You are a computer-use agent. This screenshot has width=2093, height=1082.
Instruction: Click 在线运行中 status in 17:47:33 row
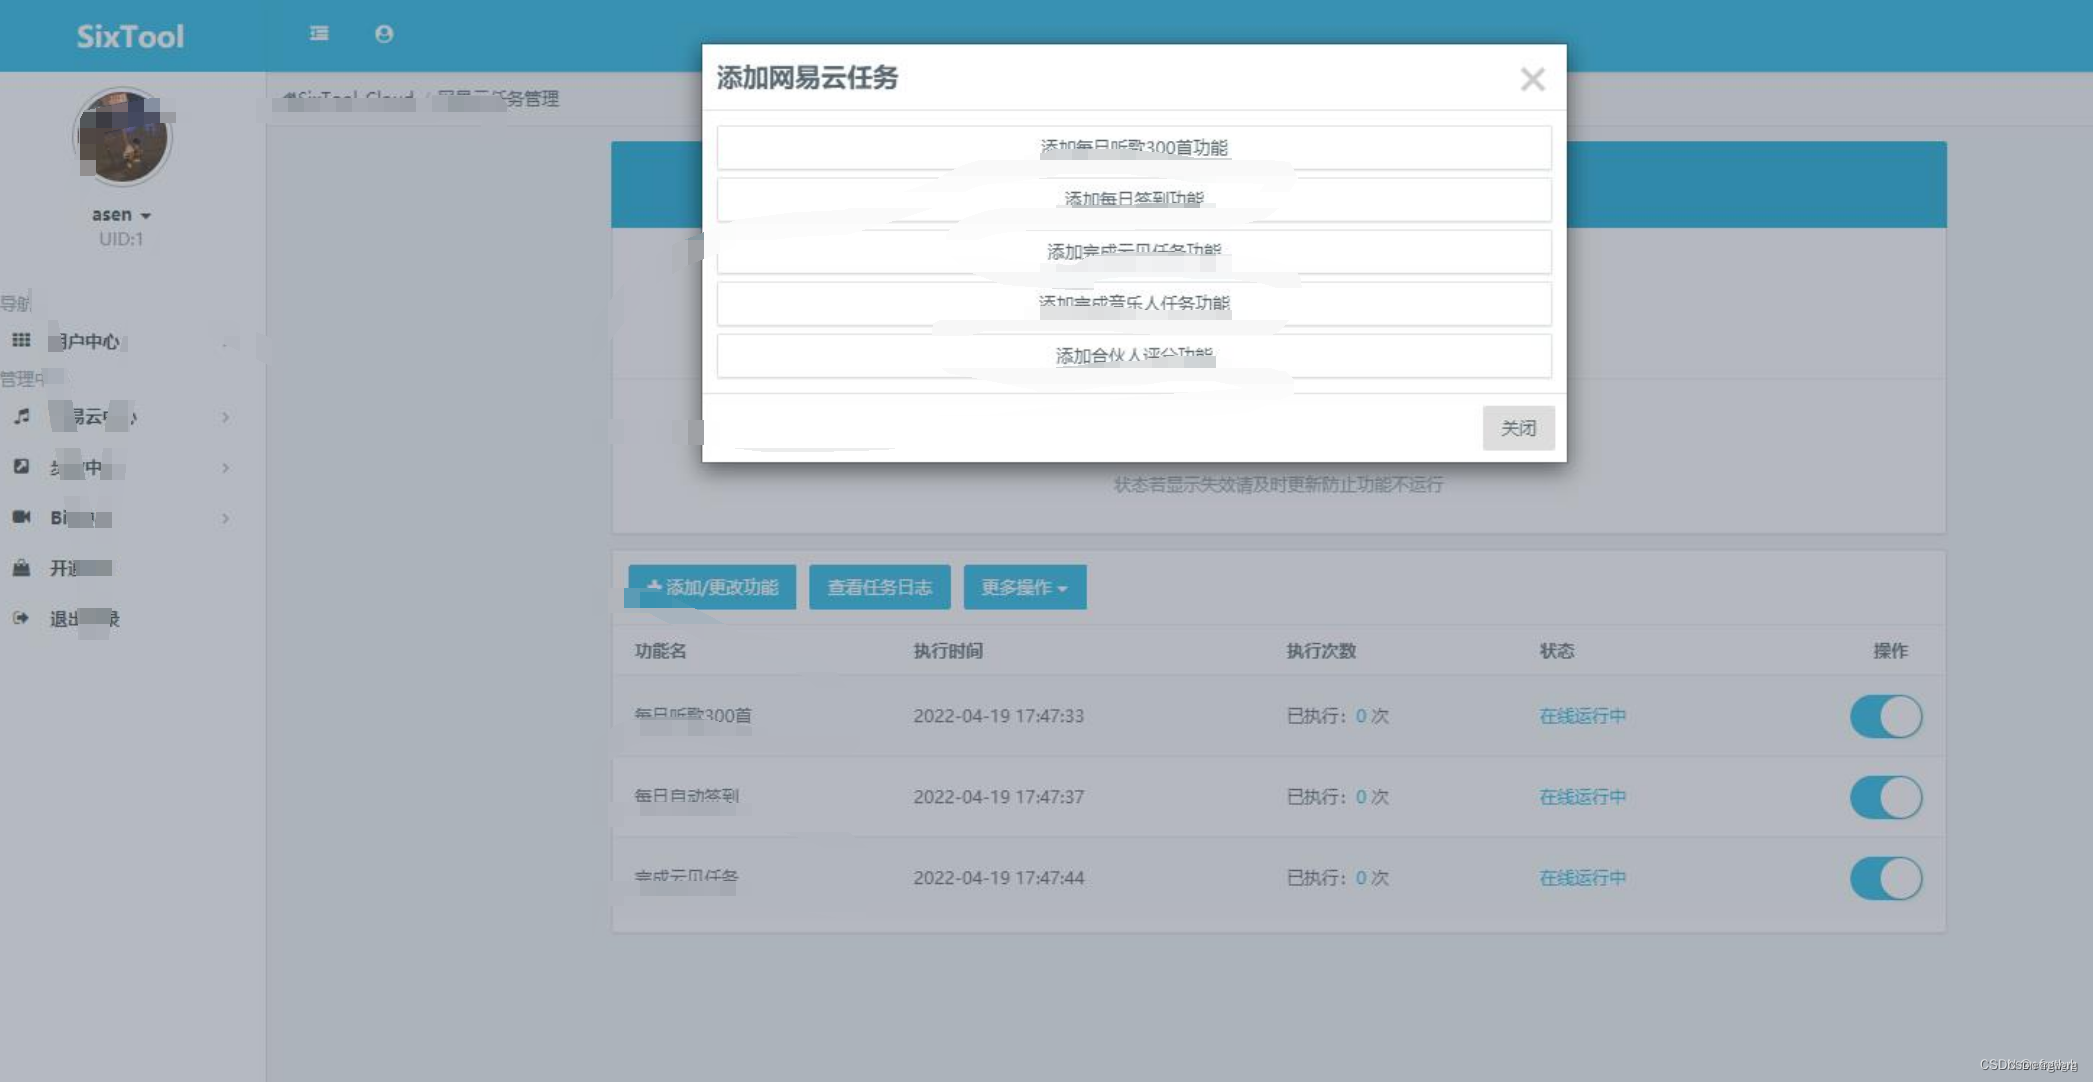(1583, 716)
